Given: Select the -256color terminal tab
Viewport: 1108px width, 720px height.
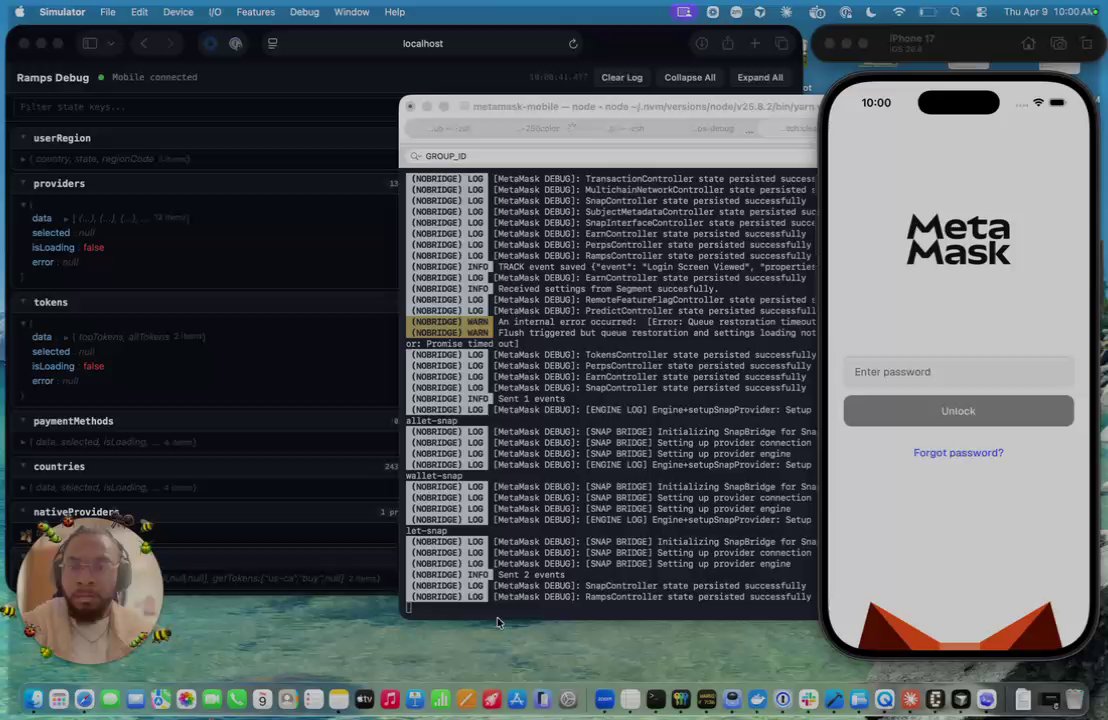Looking at the screenshot, I should point(541,129).
